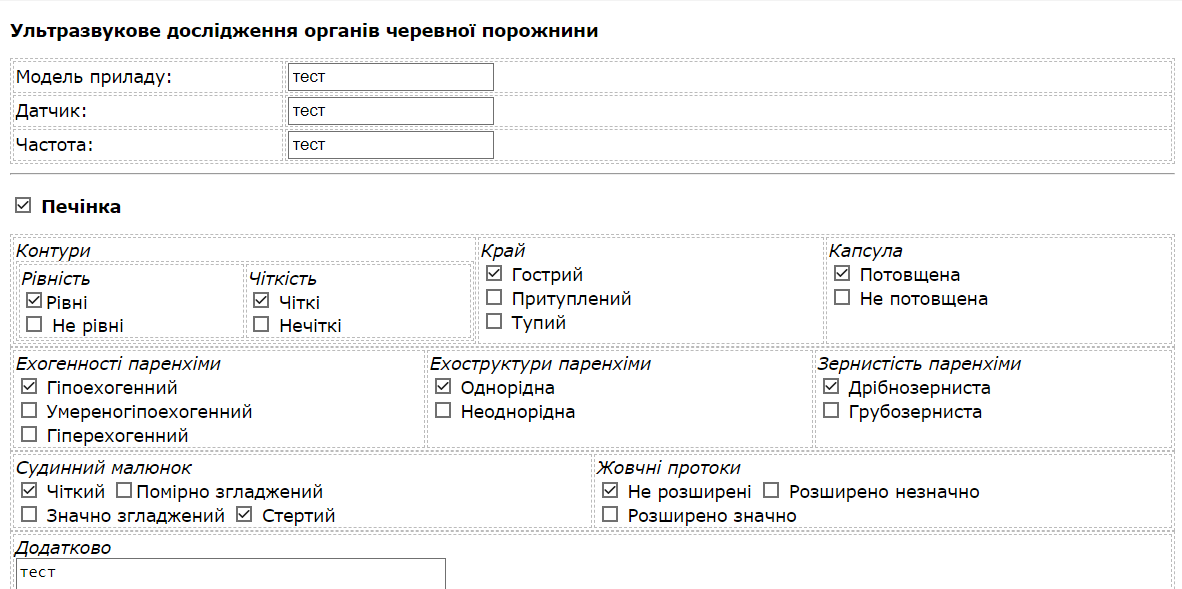Click the Модель приладу input field

coord(390,77)
